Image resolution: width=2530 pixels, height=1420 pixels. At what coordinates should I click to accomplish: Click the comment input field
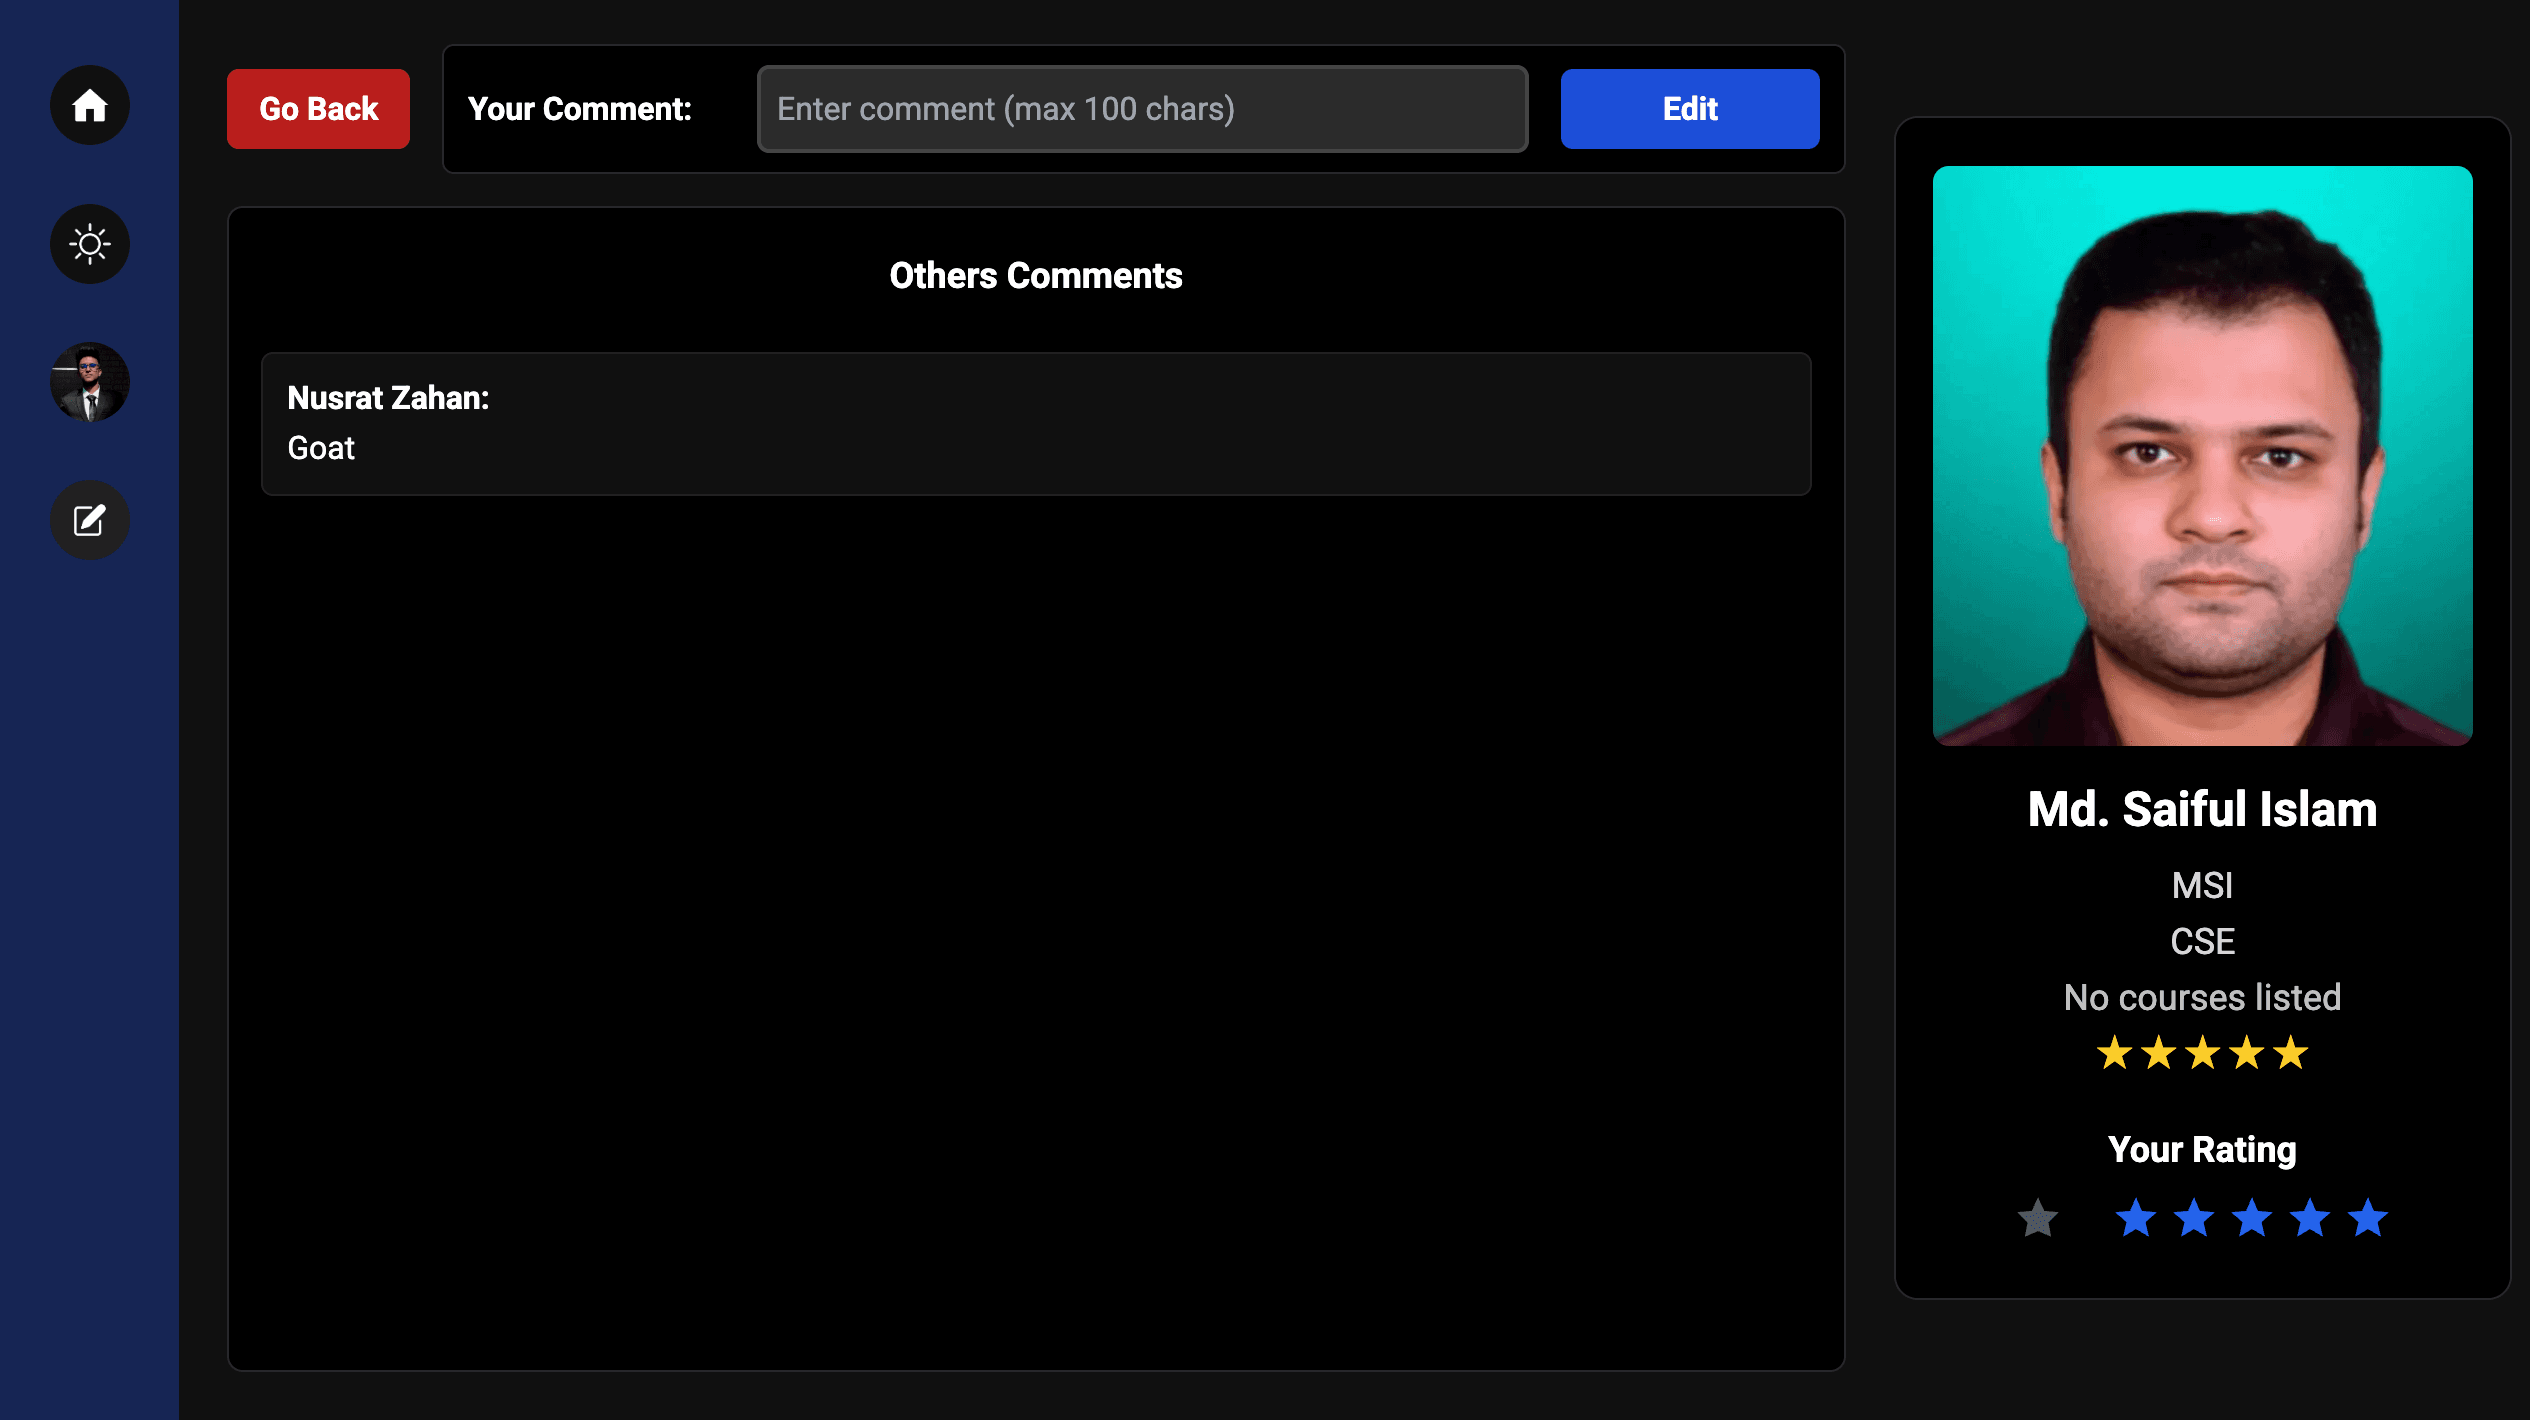pyautogui.click(x=1141, y=109)
